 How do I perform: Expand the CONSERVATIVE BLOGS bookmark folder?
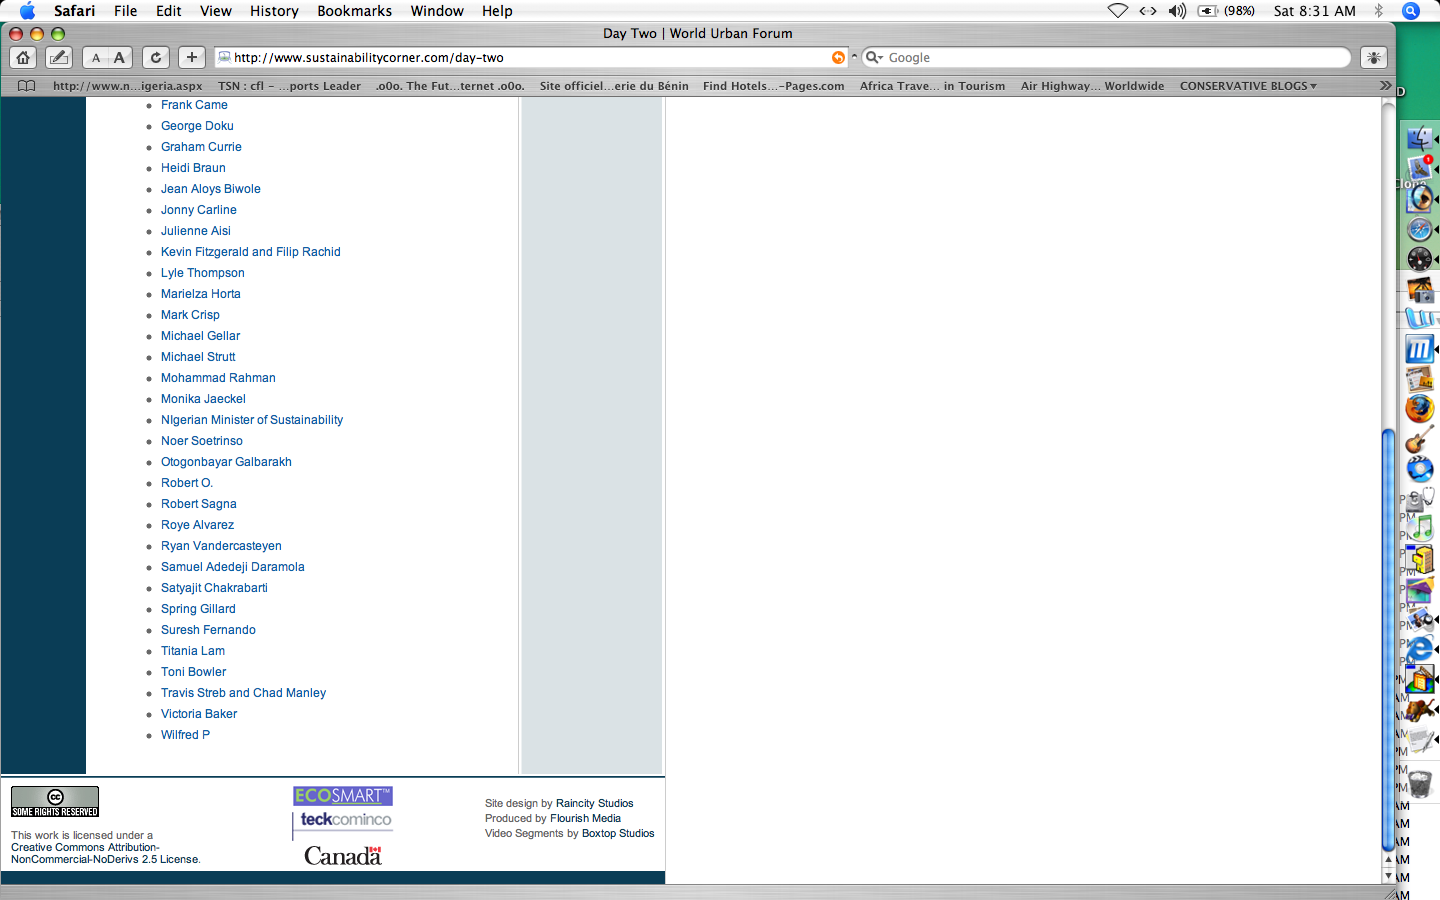1248,86
